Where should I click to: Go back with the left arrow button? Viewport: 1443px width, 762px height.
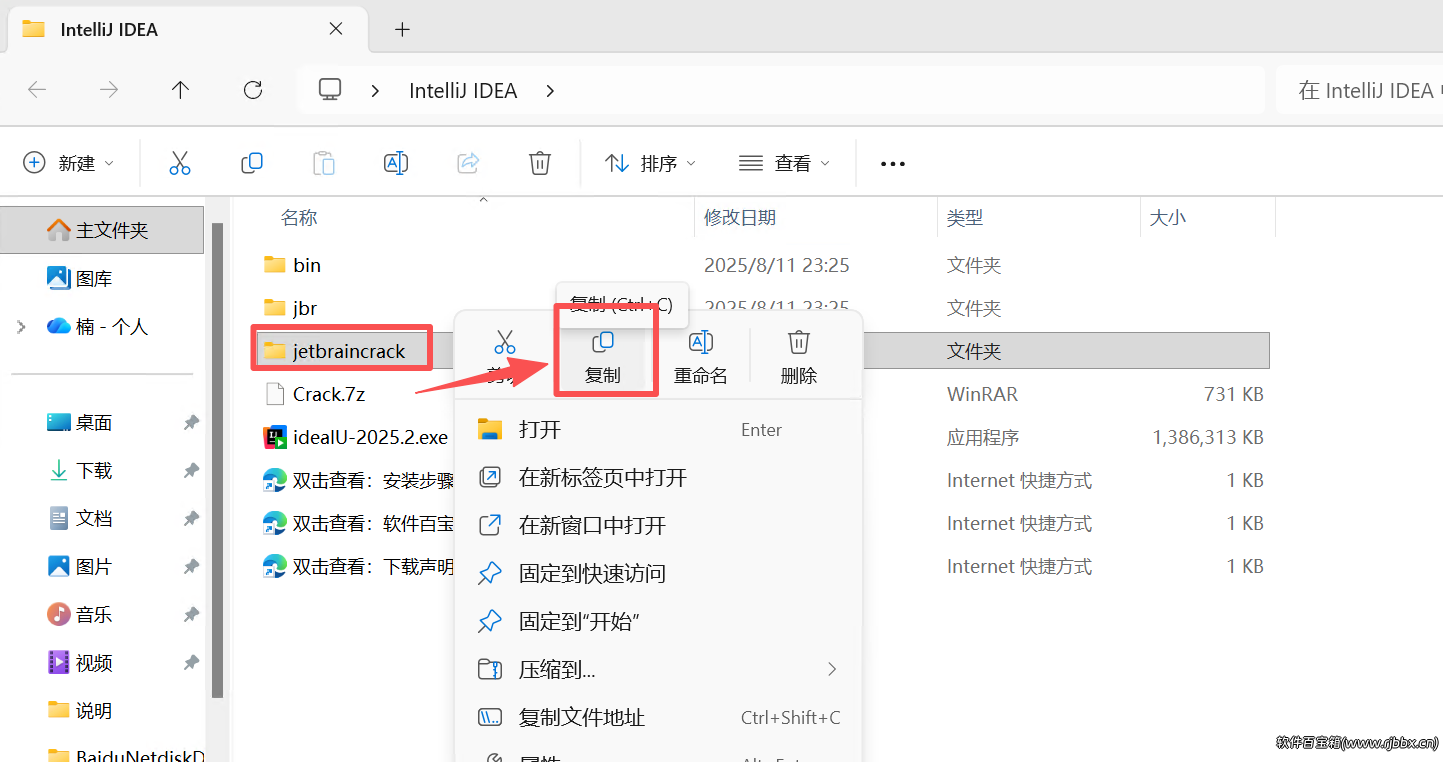click(x=37, y=90)
